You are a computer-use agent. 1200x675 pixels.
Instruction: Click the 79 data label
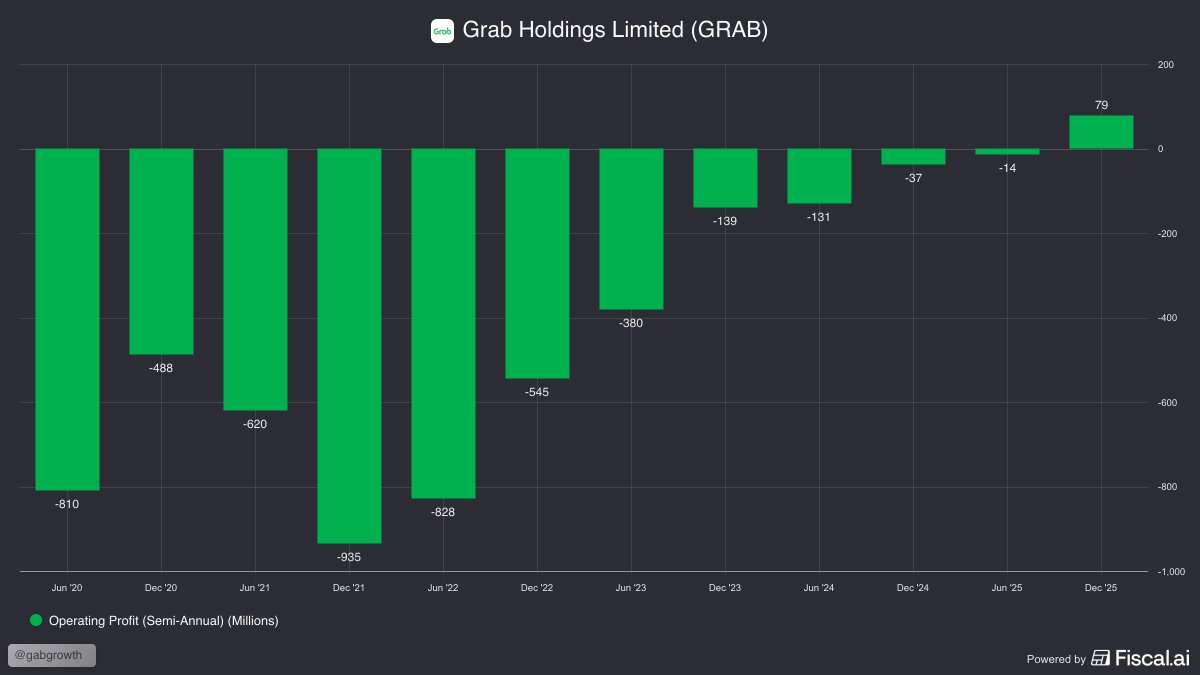pyautogui.click(x=1101, y=105)
